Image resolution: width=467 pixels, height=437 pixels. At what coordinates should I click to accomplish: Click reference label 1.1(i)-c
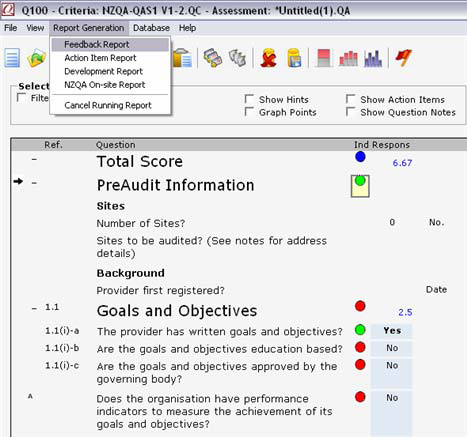click(x=62, y=365)
